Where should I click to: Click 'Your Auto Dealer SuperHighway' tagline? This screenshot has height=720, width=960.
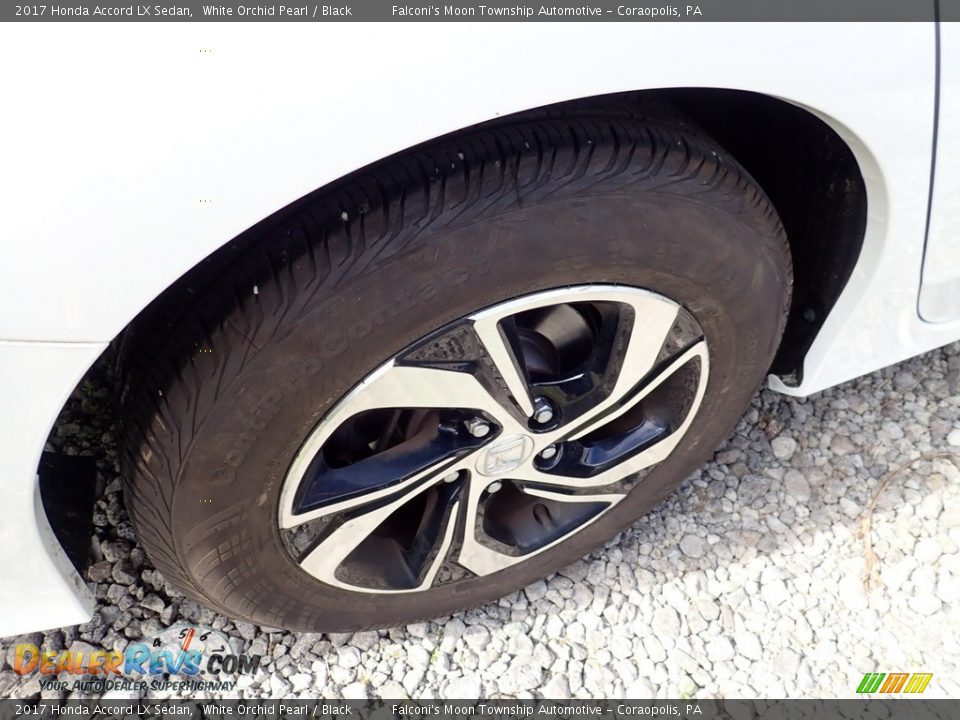(x=137, y=685)
